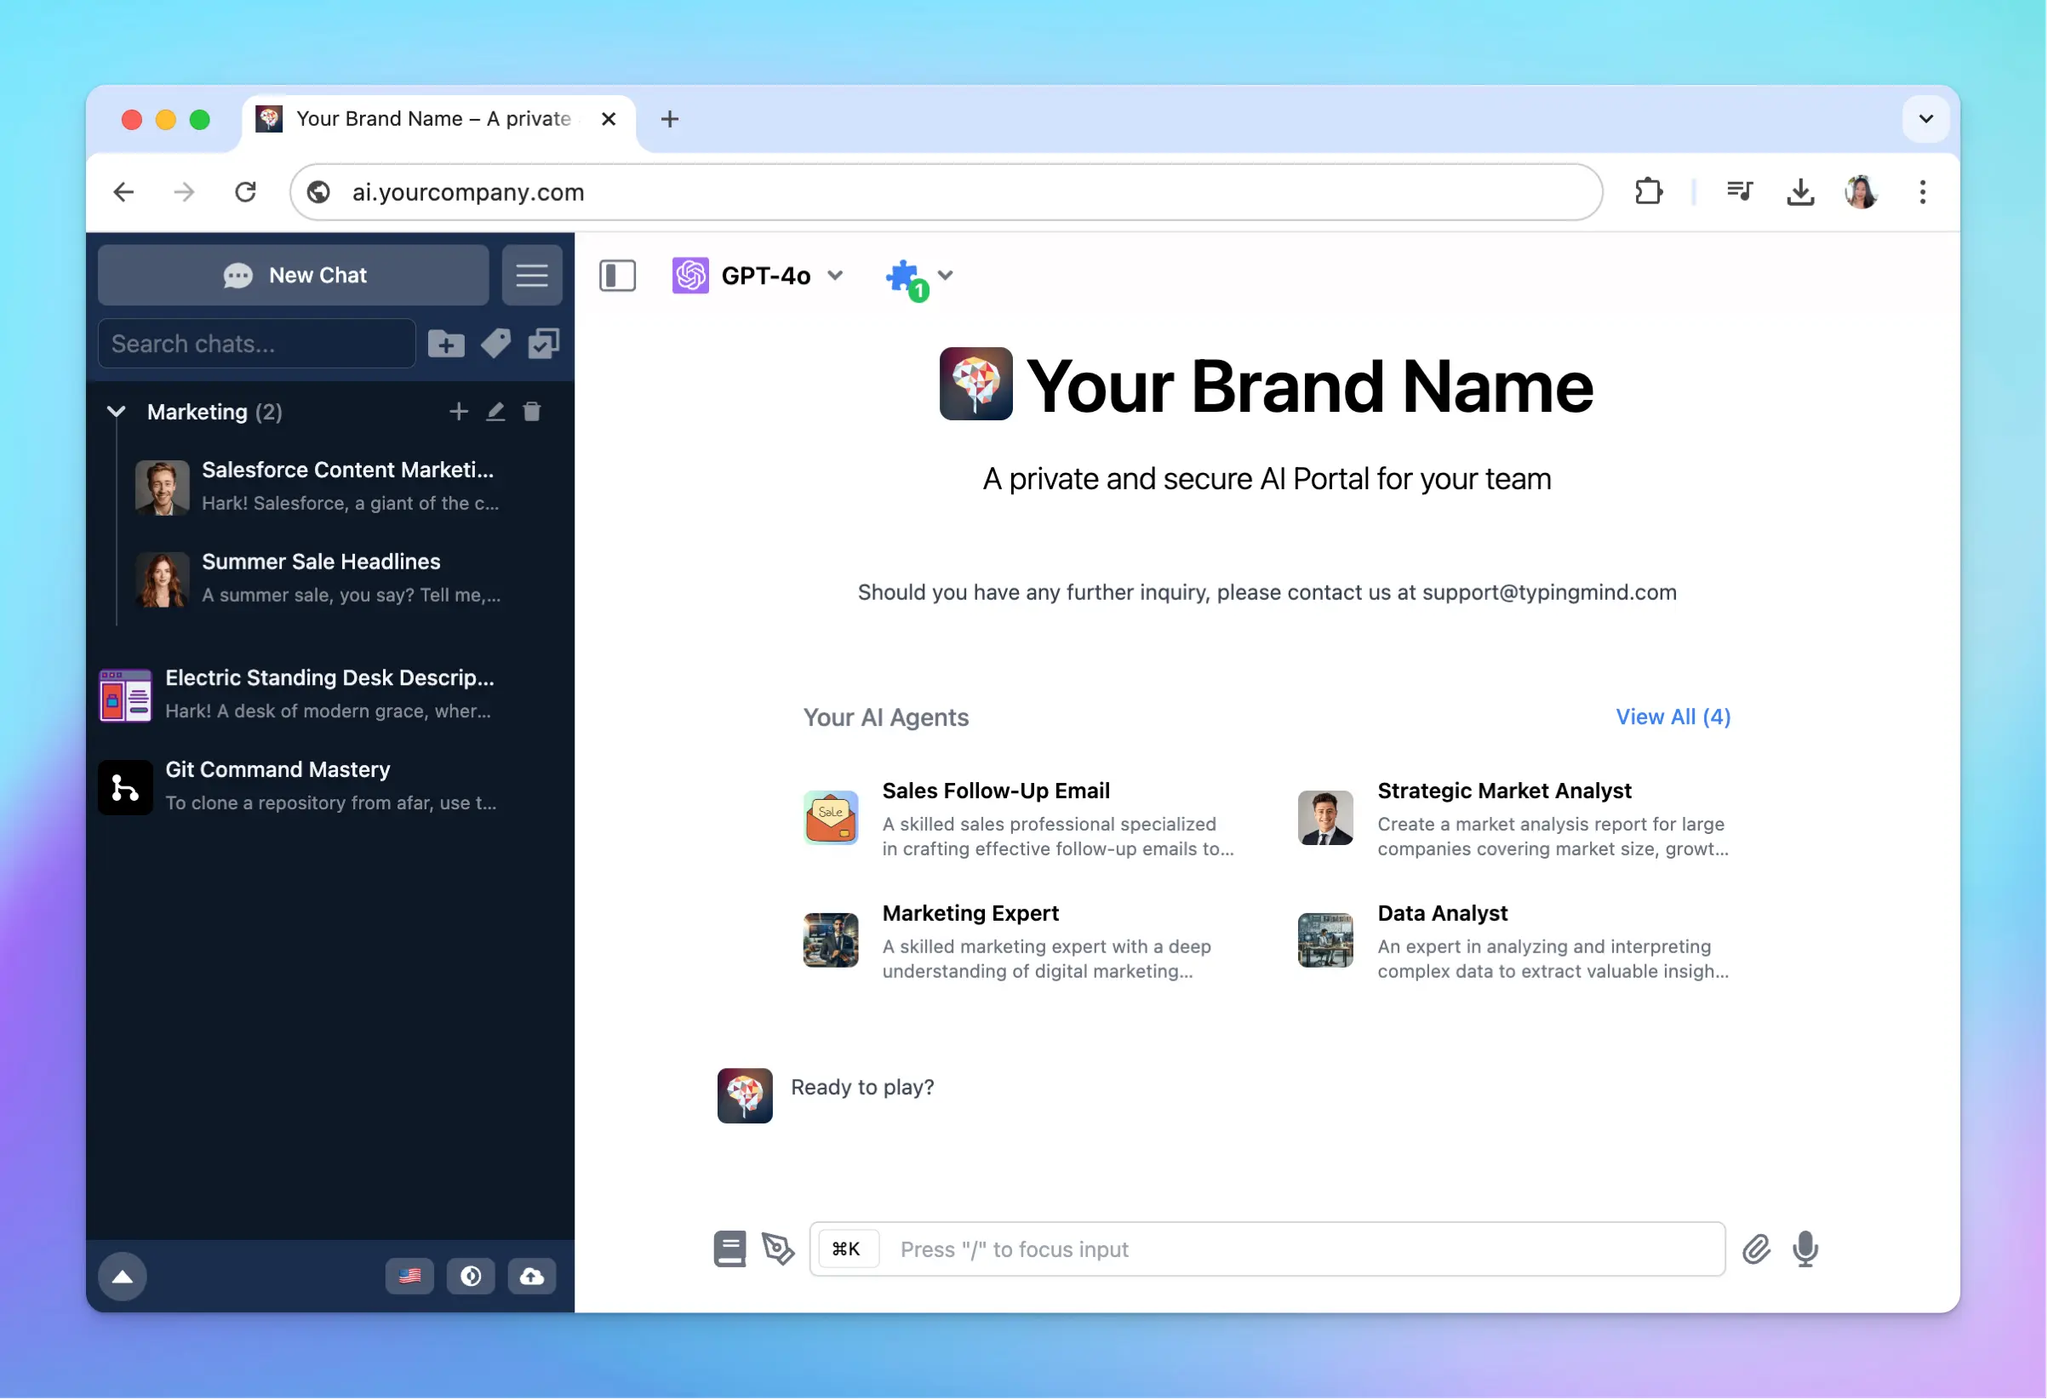Focus the Search chats field

(x=257, y=344)
